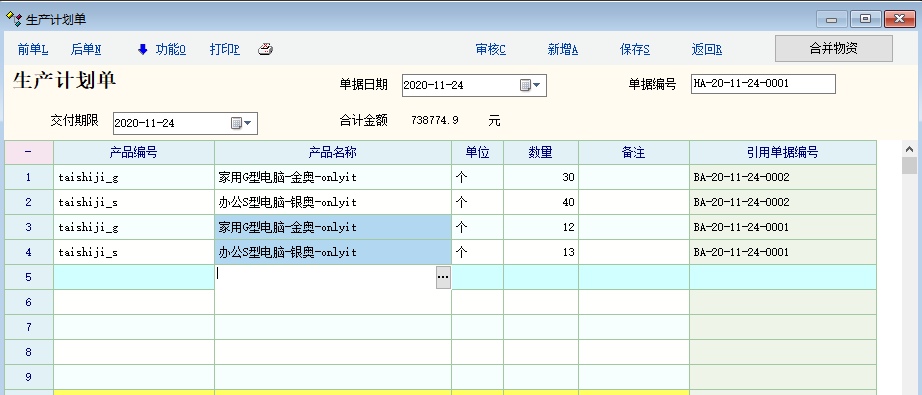The height and width of the screenshot is (395, 922).
Task: Click quantity 12 in row 3
Action: (568, 227)
